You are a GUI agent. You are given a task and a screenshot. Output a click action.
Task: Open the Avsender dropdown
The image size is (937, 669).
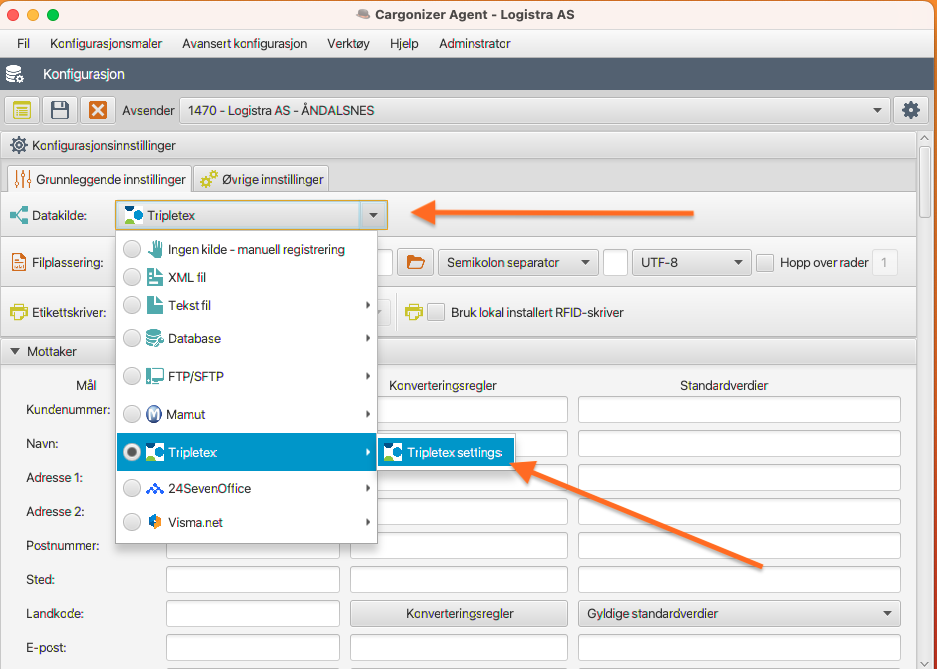(x=535, y=111)
